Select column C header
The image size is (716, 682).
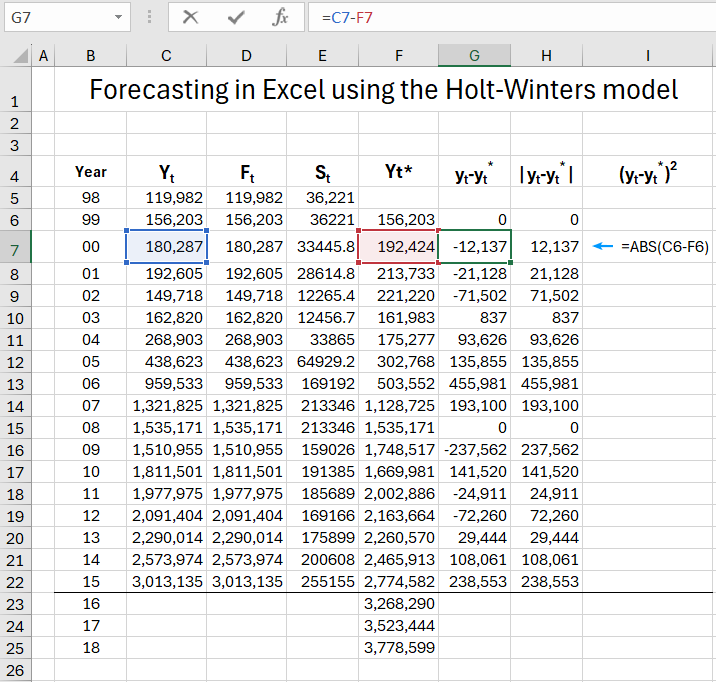[166, 55]
